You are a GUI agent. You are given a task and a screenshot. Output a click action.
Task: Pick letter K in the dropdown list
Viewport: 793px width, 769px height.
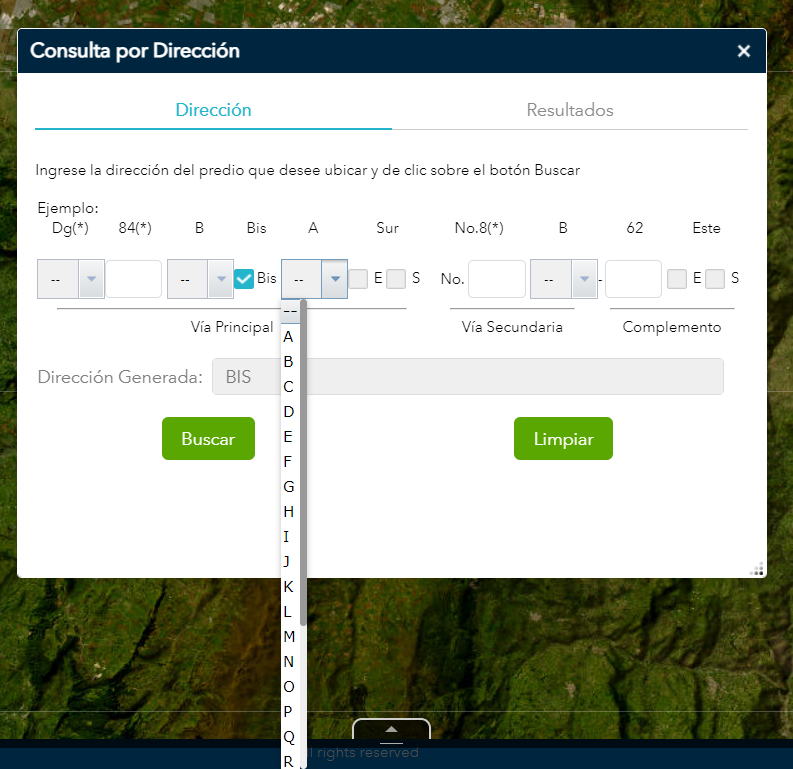289,586
